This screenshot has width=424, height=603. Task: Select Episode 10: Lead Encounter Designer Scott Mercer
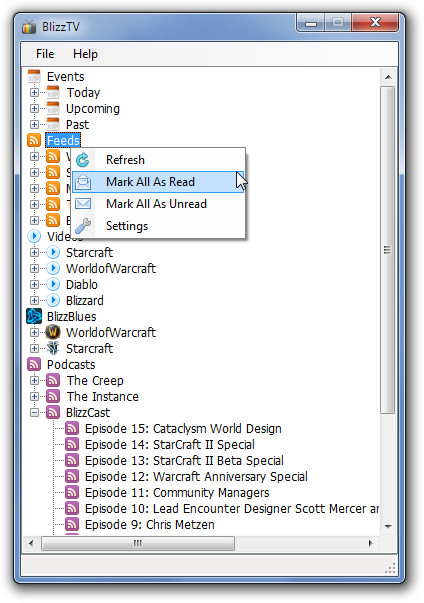(x=231, y=508)
